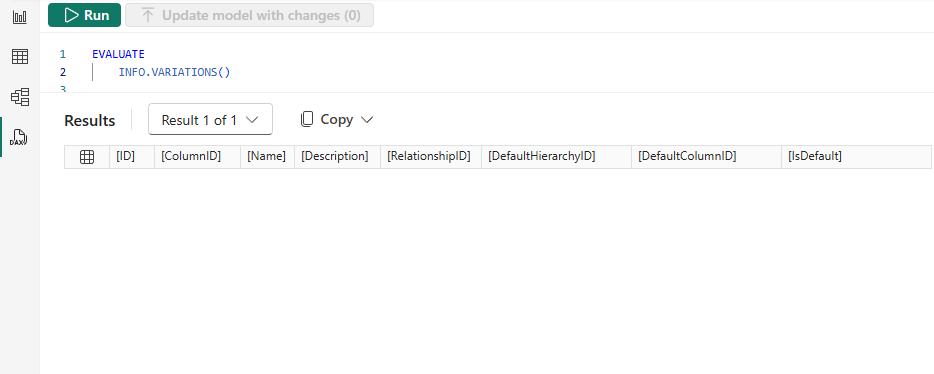The width and height of the screenshot is (934, 374).
Task: Select the [Description] column header
Action: pos(337,157)
